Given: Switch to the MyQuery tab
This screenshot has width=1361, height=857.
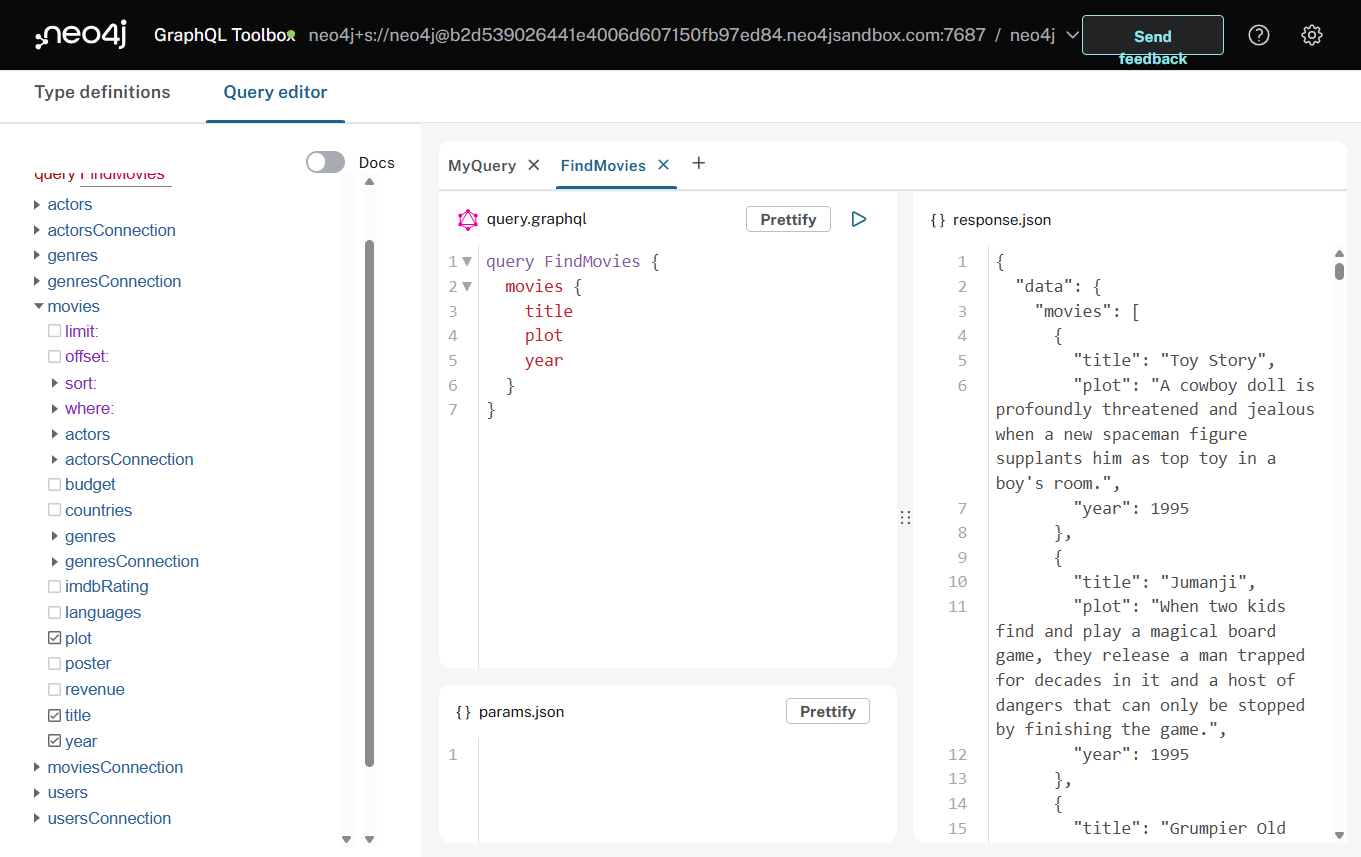Looking at the screenshot, I should click(482, 165).
